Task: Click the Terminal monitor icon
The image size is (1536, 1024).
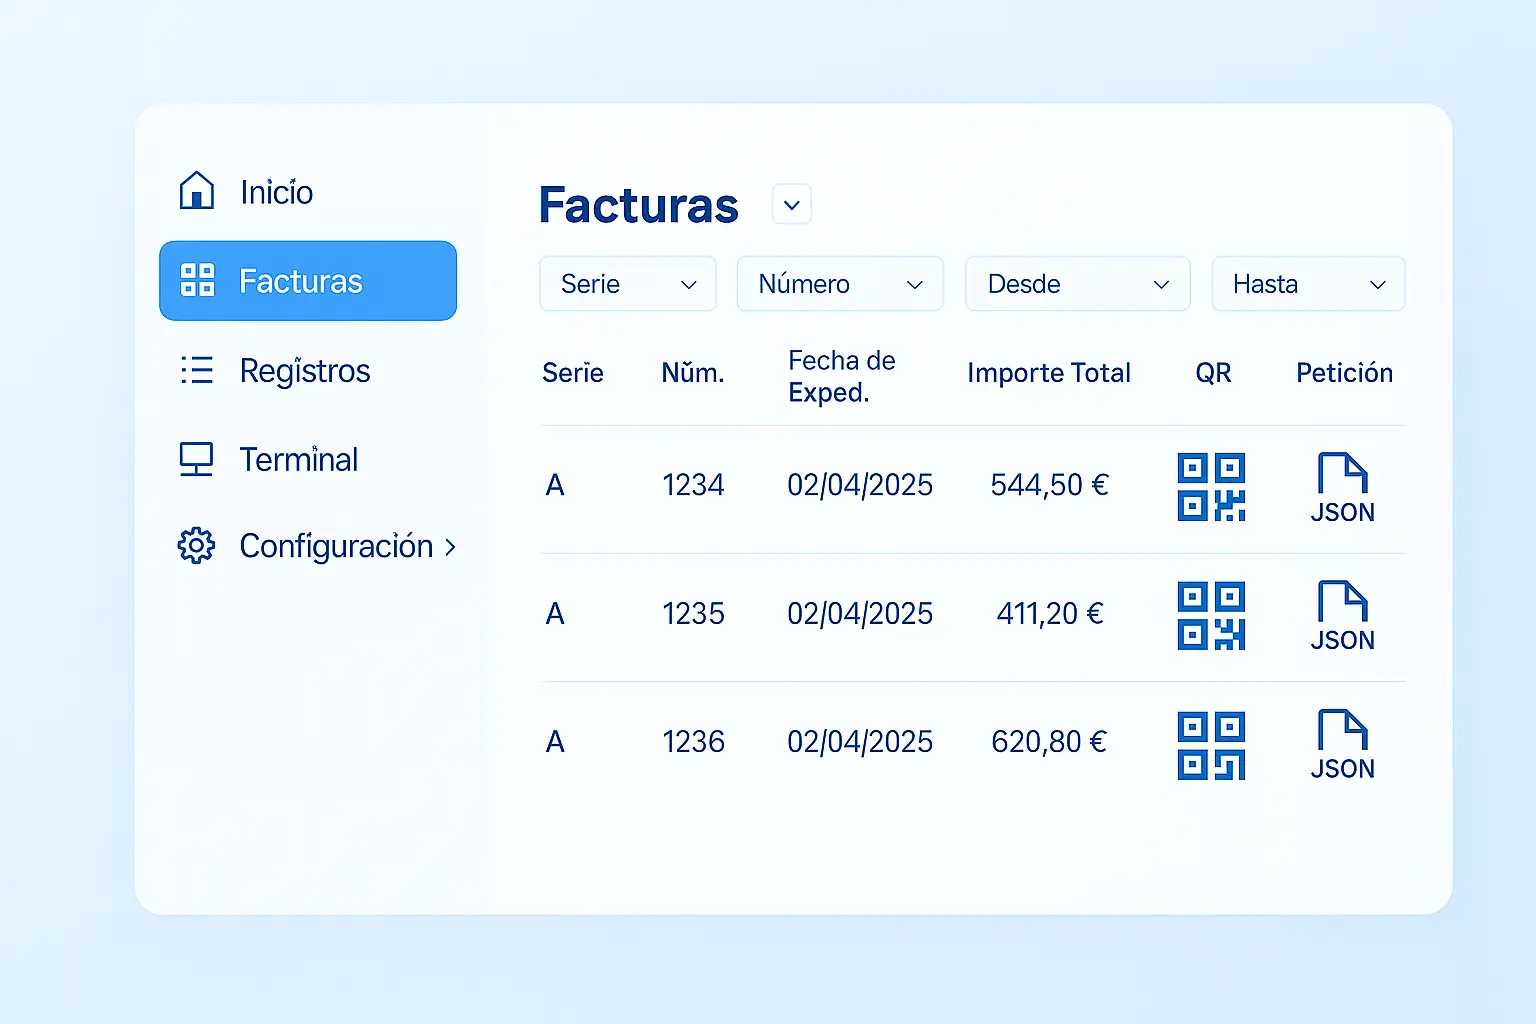Action: pos(196,460)
